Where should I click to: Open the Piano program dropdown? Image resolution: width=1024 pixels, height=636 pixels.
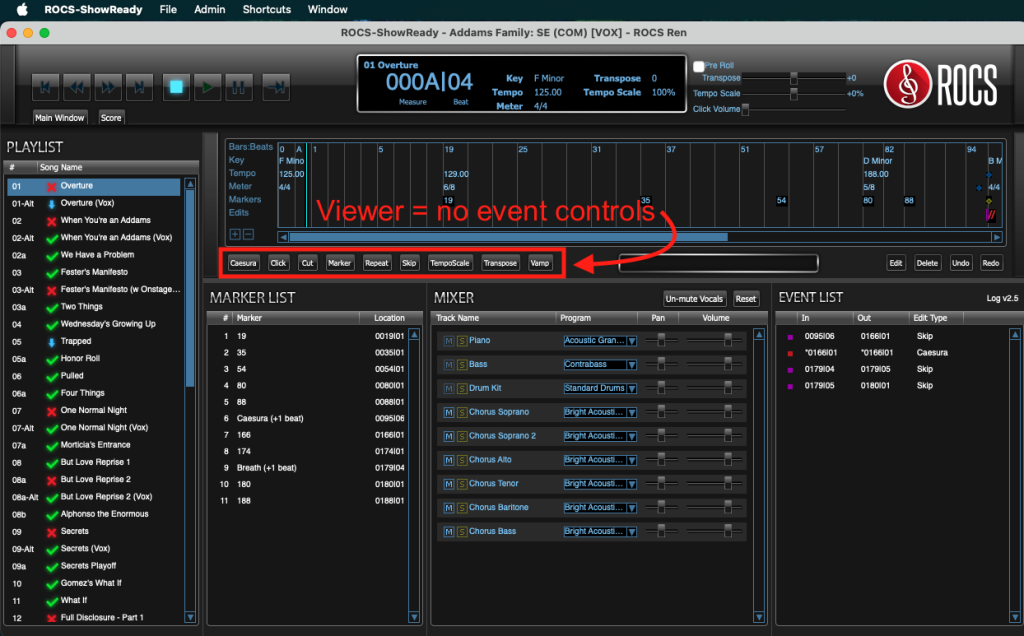pos(632,341)
